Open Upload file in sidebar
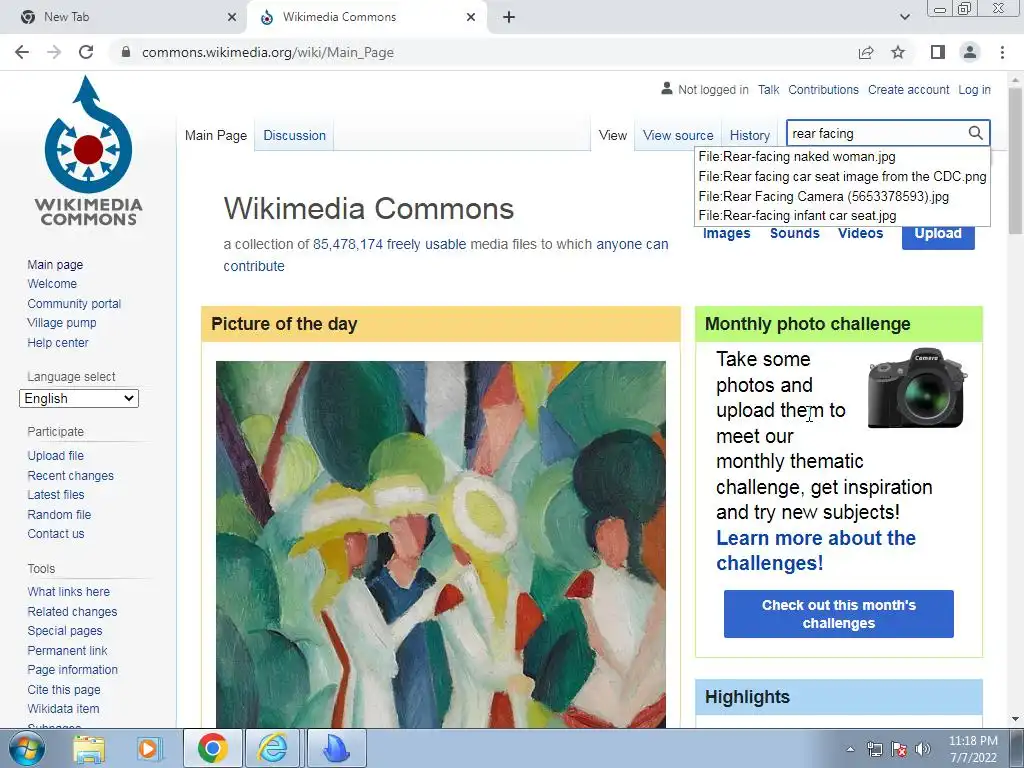Image resolution: width=1024 pixels, height=768 pixels. point(56,456)
